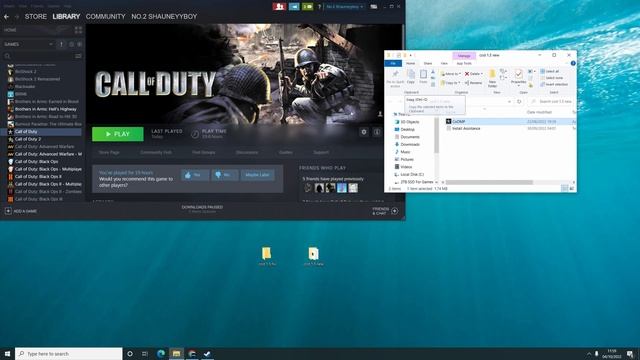
Task: Click library HOME button in Steam
Action: coord(10,30)
